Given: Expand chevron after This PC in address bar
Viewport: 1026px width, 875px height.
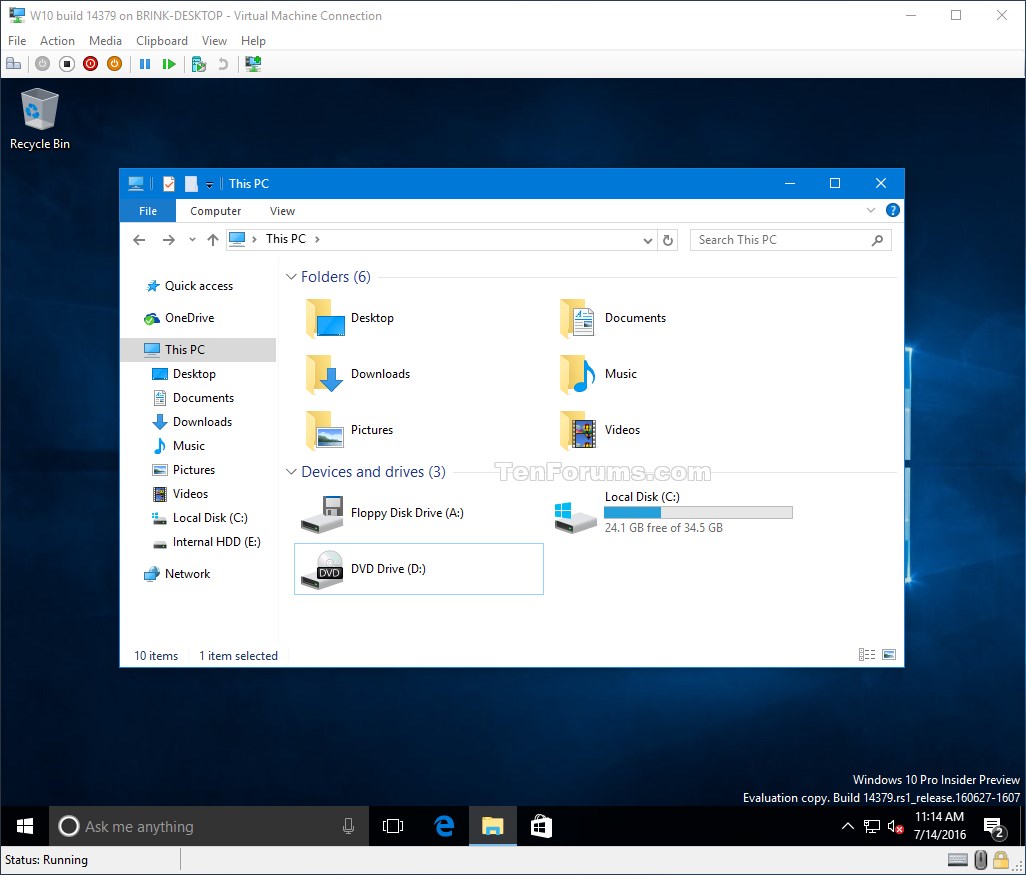Looking at the screenshot, I should [317, 240].
